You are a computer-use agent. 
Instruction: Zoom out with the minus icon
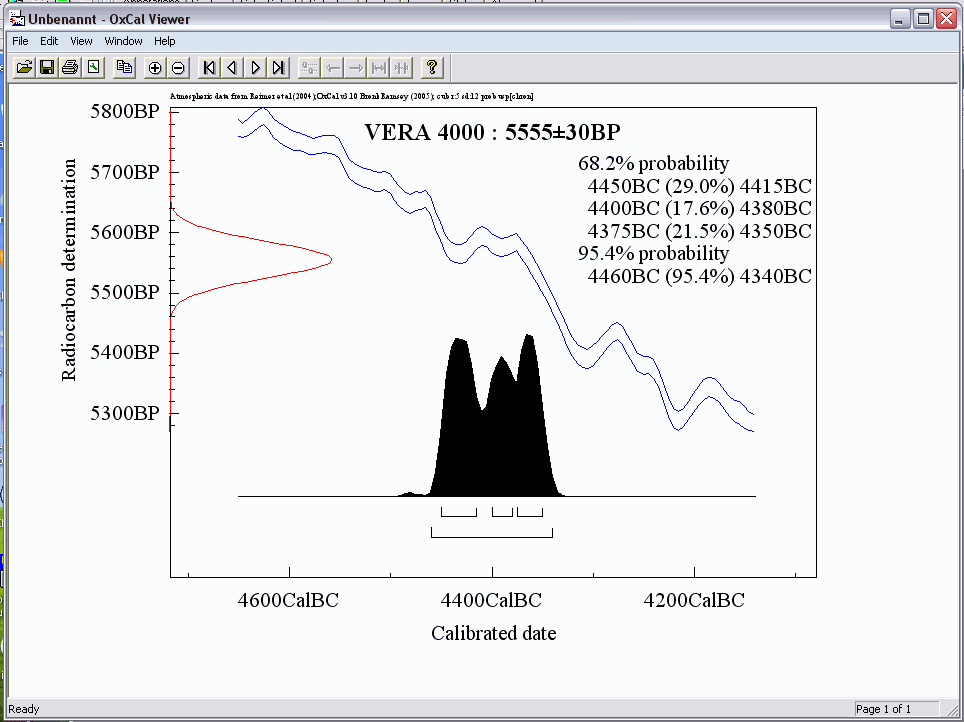pyautogui.click(x=178, y=67)
